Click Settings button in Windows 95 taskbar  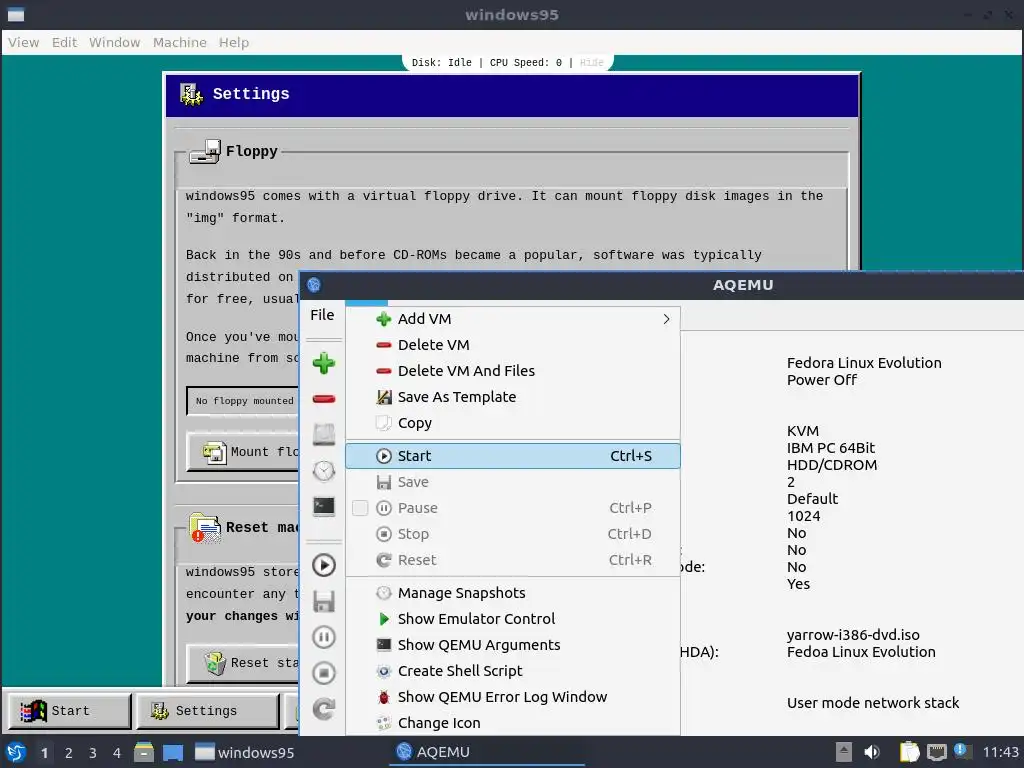click(208, 711)
